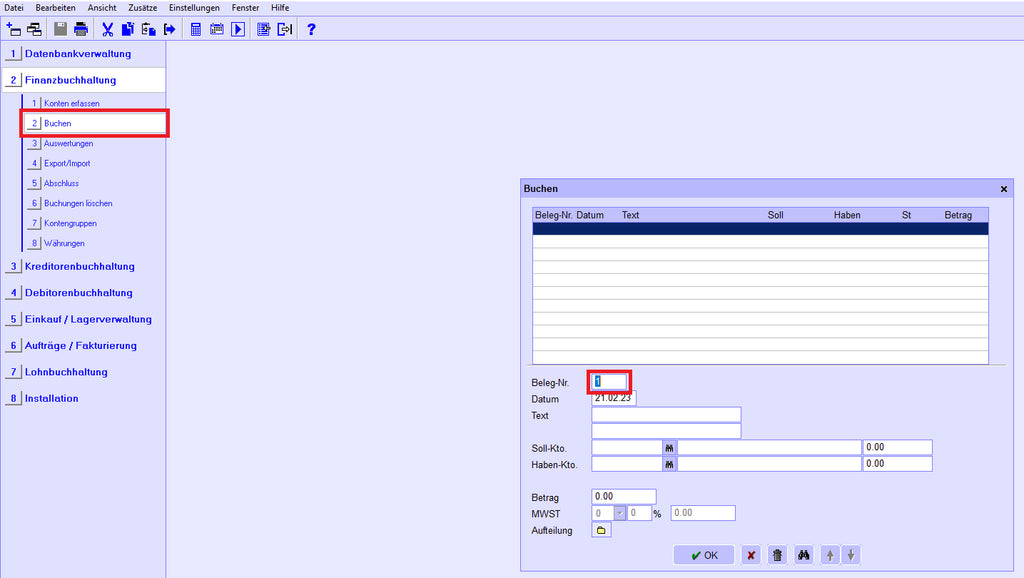This screenshot has height=578, width=1024.
Task: Click the trash can delete icon
Action: (x=777, y=555)
